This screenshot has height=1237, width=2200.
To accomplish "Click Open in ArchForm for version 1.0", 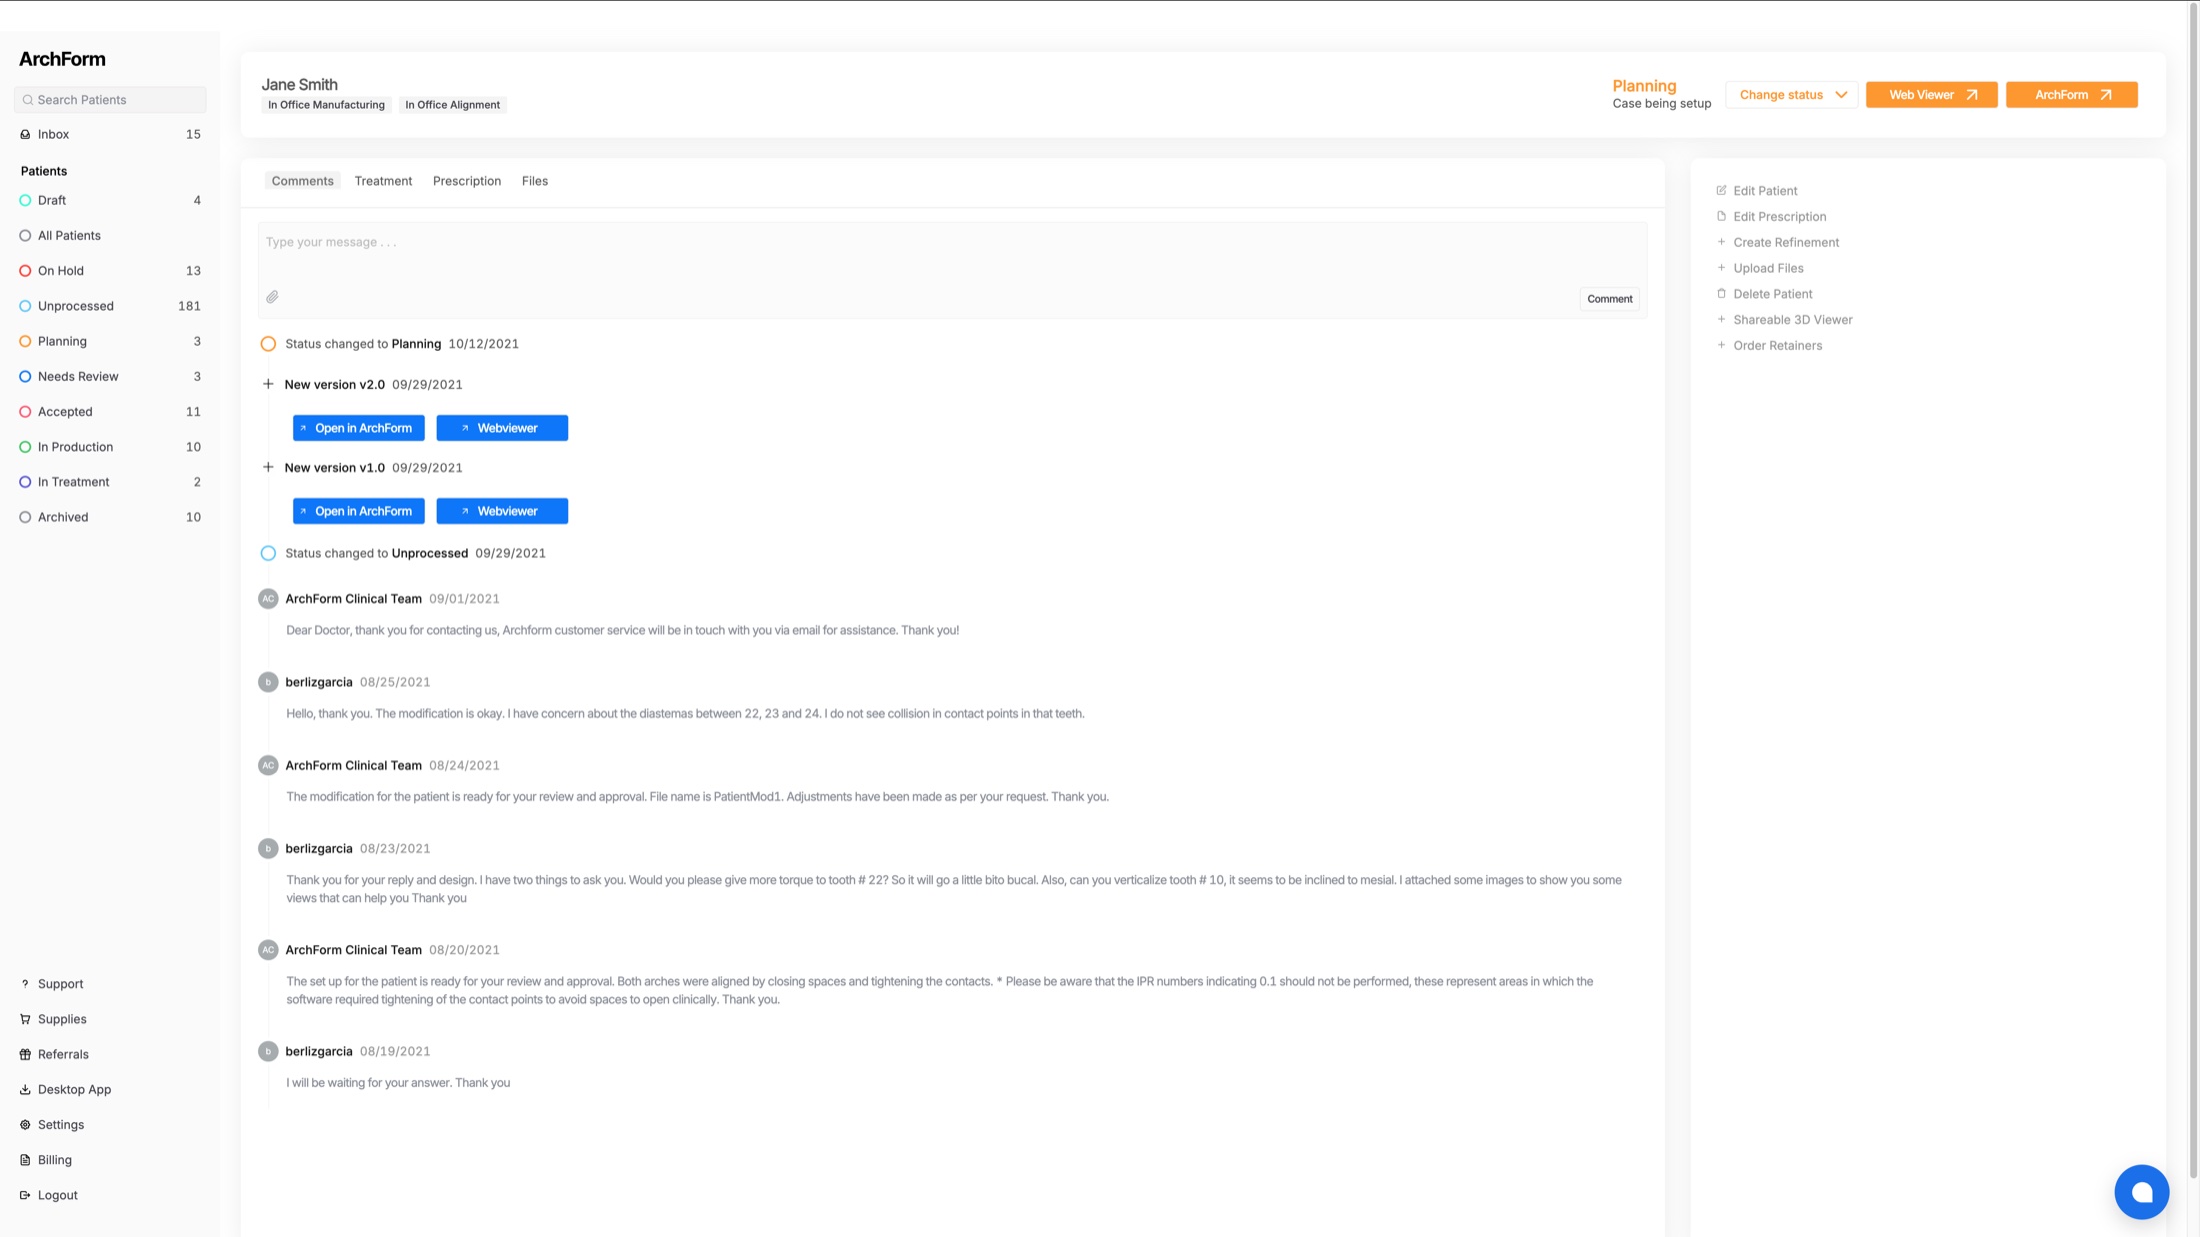I will pyautogui.click(x=358, y=511).
